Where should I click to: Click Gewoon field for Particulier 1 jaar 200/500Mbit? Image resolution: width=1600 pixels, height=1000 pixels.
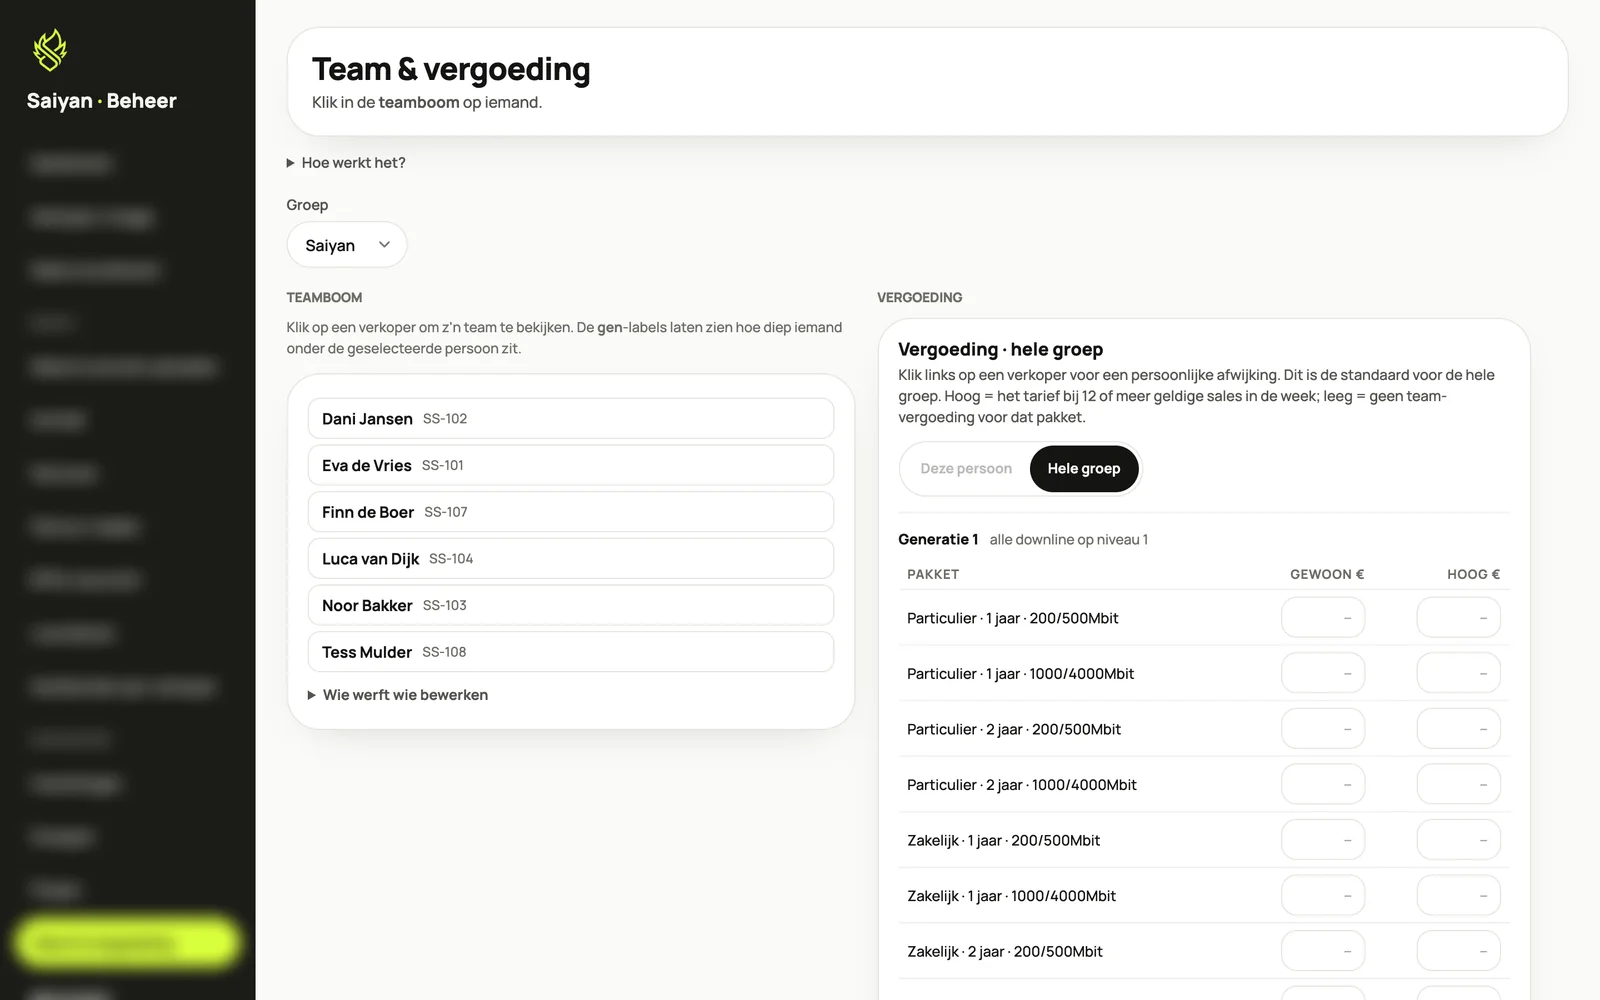pos(1323,618)
